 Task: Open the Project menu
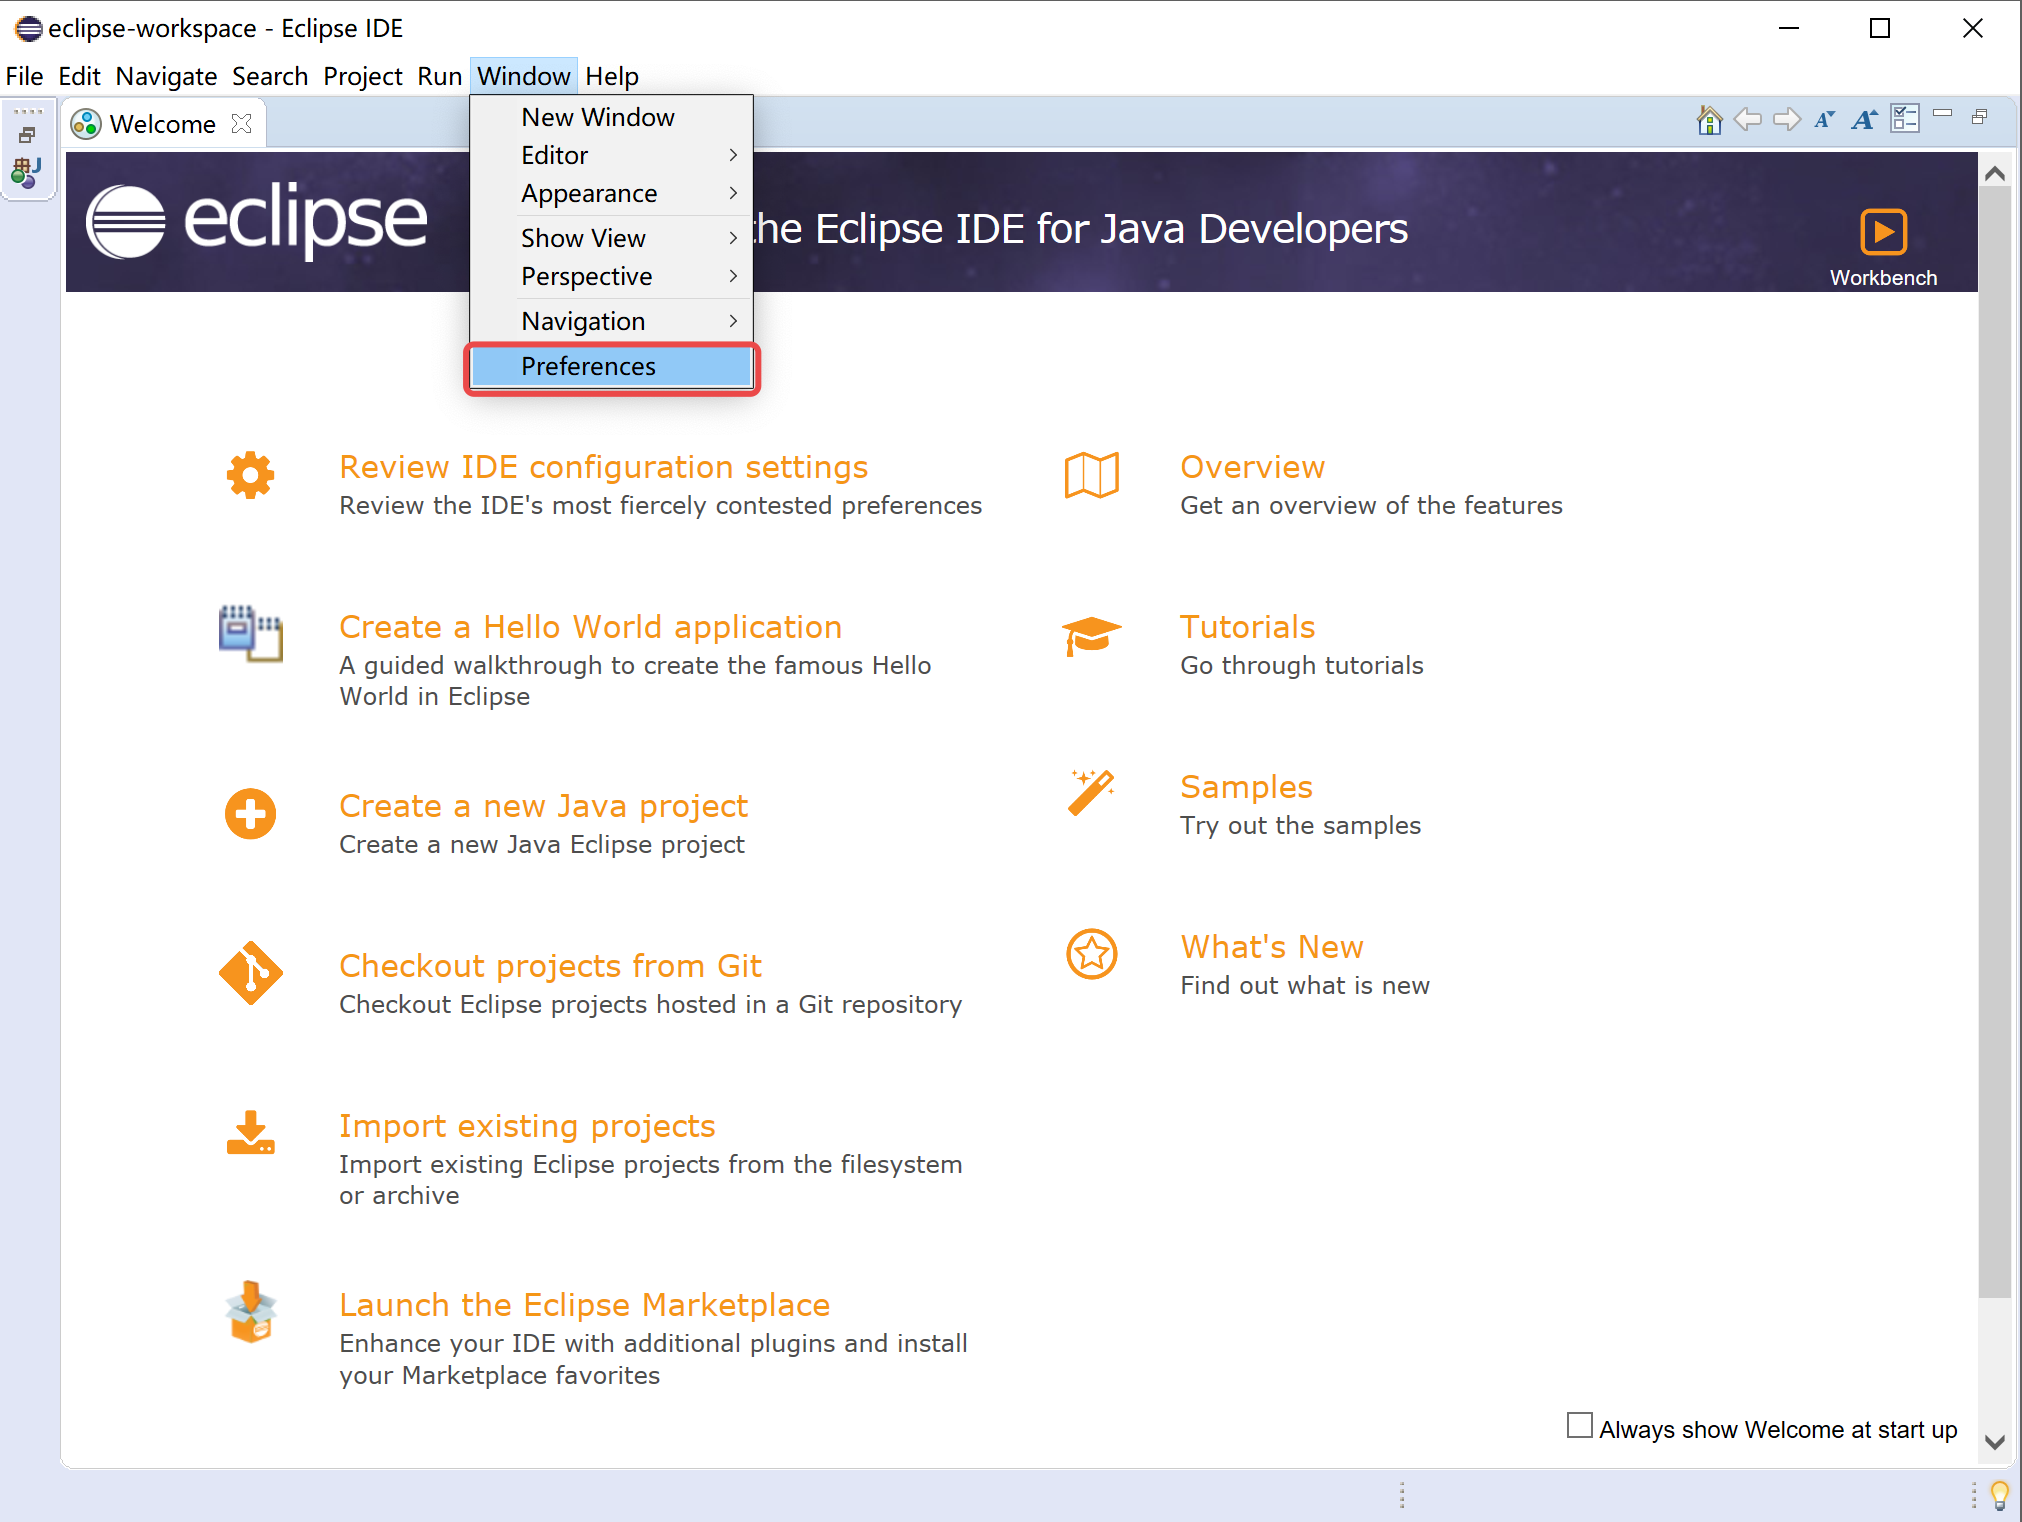pyautogui.click(x=363, y=76)
